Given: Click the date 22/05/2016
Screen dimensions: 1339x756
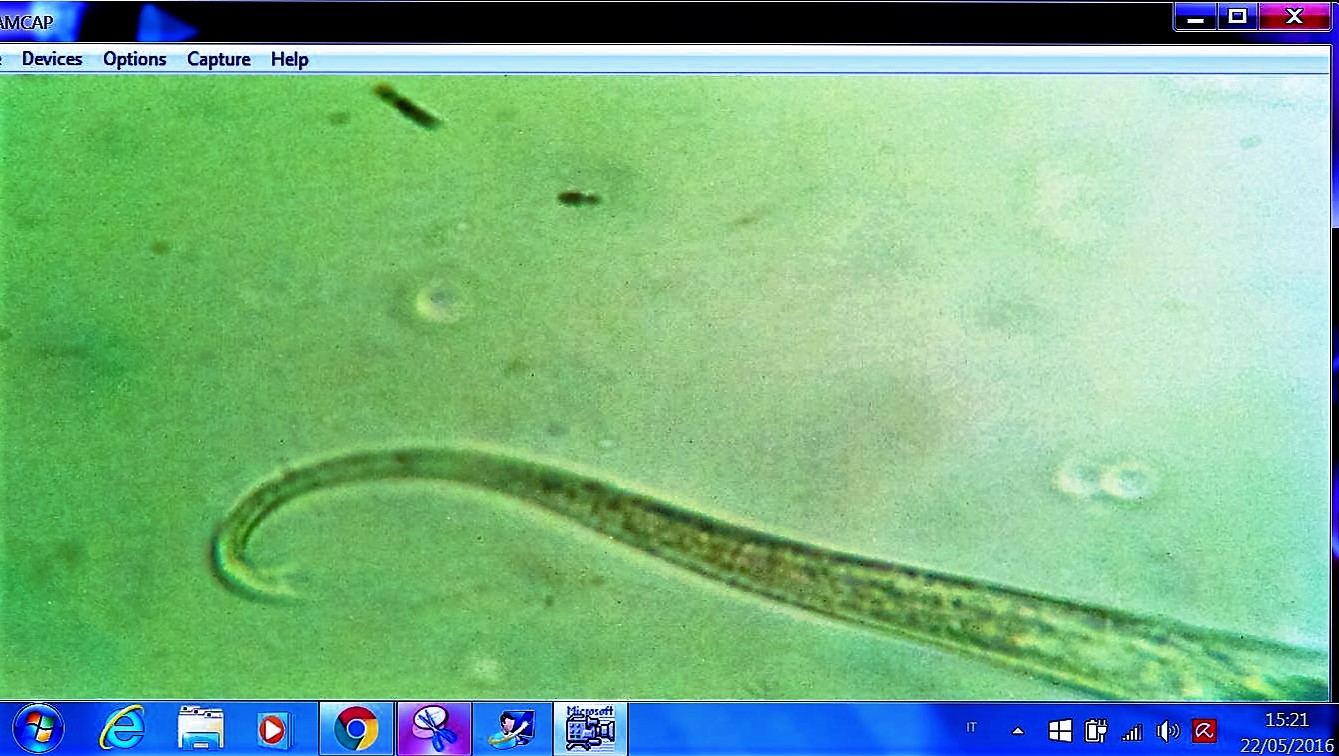Looking at the screenshot, I should [x=1287, y=745].
